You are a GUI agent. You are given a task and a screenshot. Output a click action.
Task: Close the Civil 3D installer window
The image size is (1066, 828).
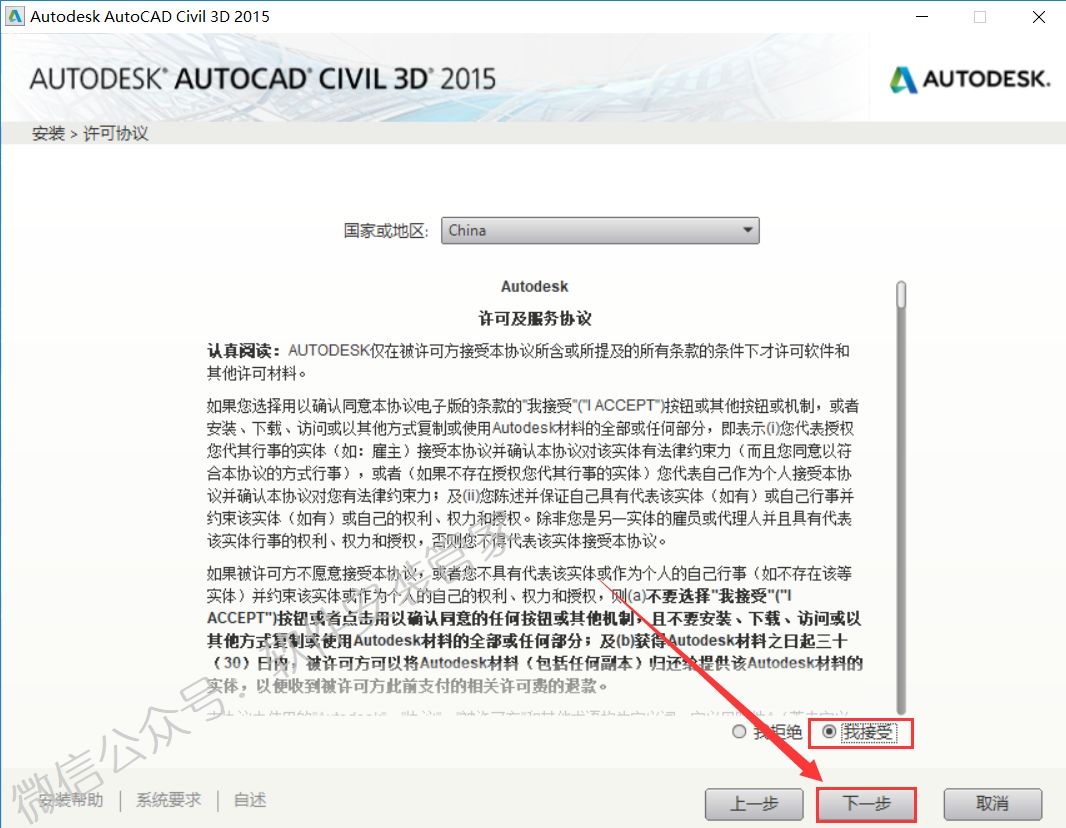click(x=1038, y=16)
